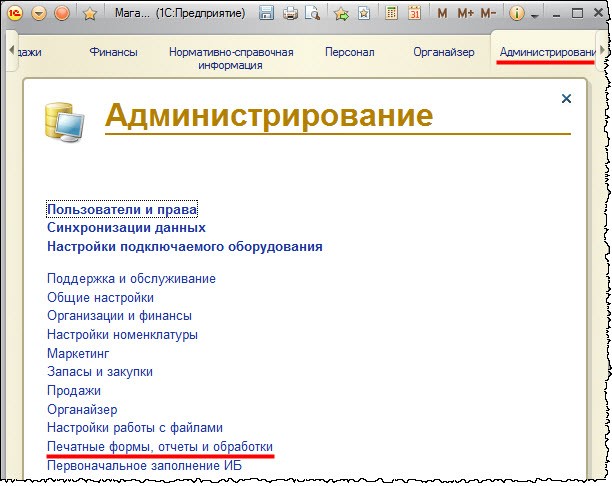Open the Общие настройки link
The image size is (612, 486).
tap(100, 297)
